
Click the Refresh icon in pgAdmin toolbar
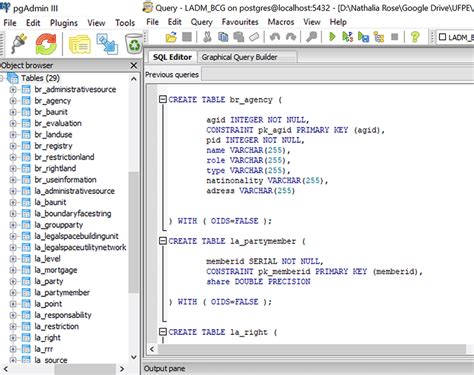[x=46, y=44]
